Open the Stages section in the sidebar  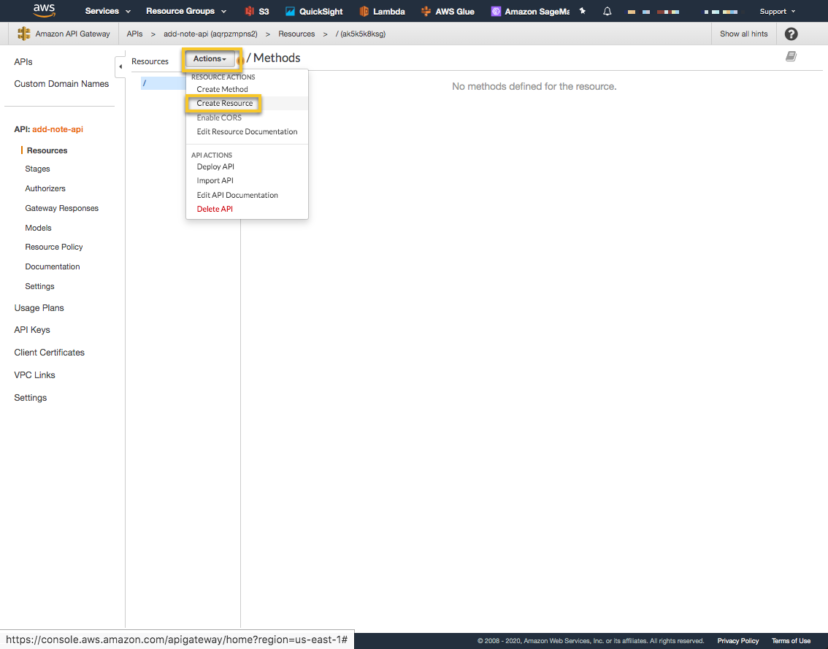(x=36, y=169)
